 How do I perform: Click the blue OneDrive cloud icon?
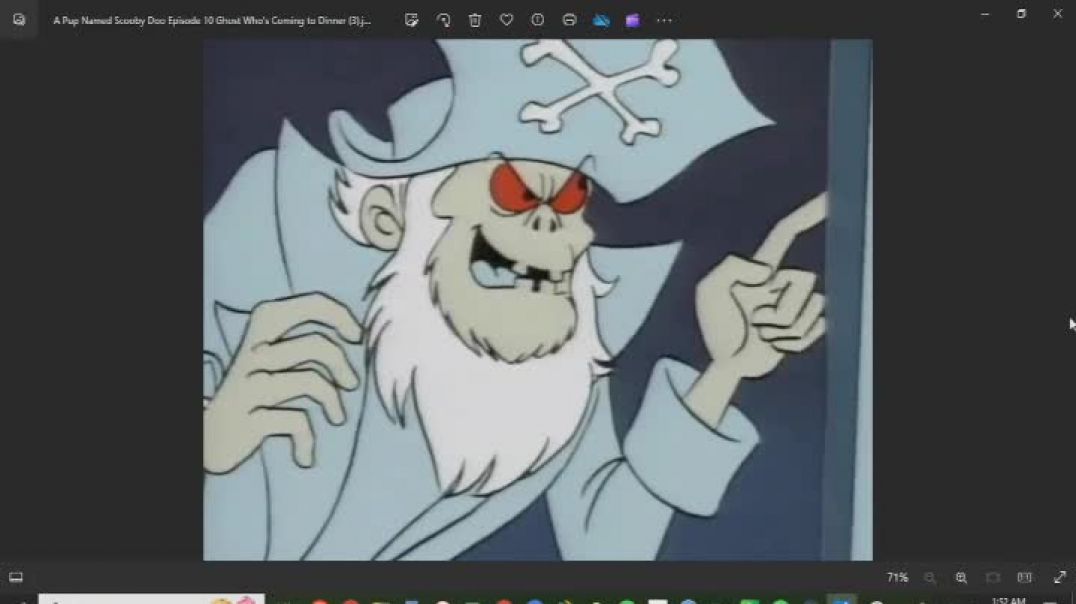(x=601, y=20)
